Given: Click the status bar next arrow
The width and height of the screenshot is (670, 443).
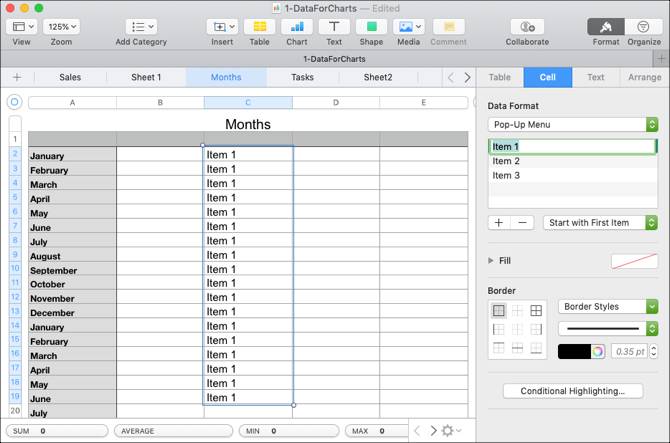Looking at the screenshot, I should (x=433, y=431).
